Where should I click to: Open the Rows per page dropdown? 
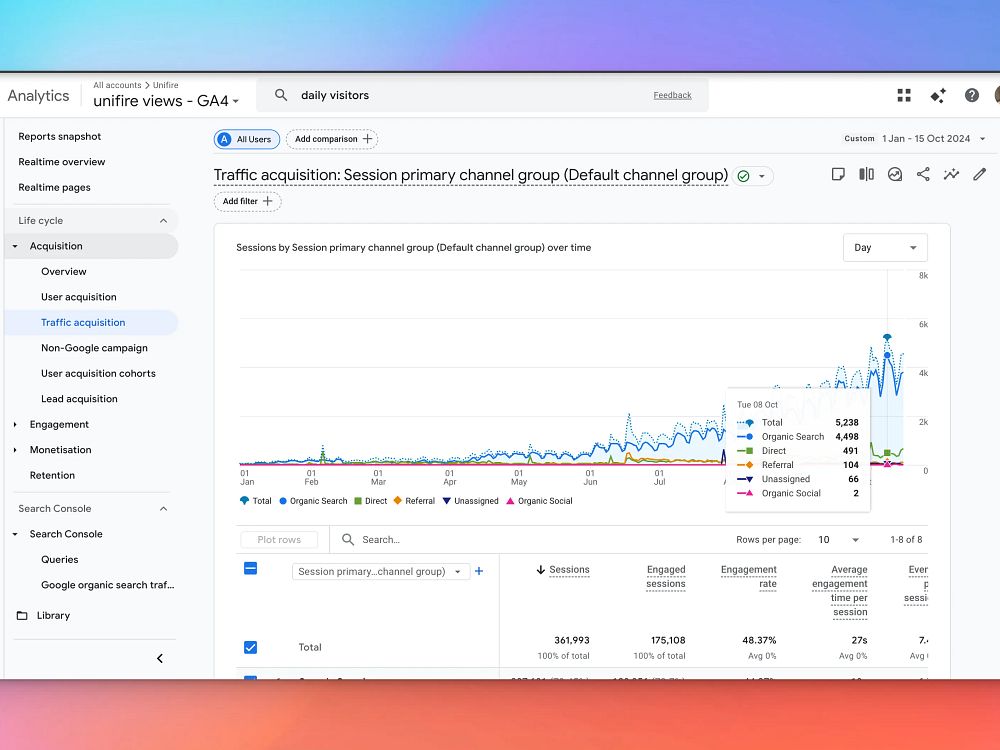(839, 540)
